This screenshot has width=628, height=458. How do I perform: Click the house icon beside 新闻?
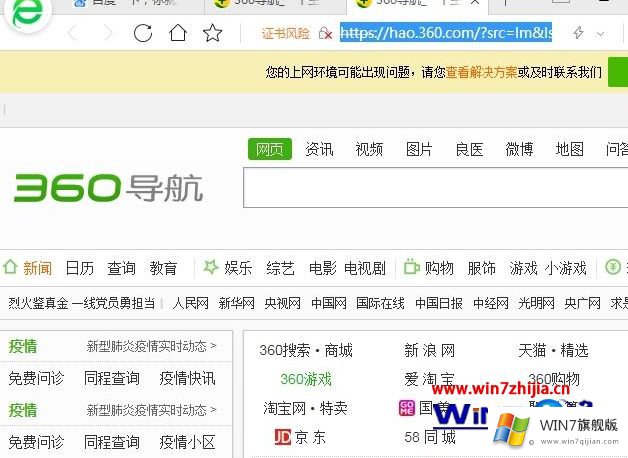10,267
